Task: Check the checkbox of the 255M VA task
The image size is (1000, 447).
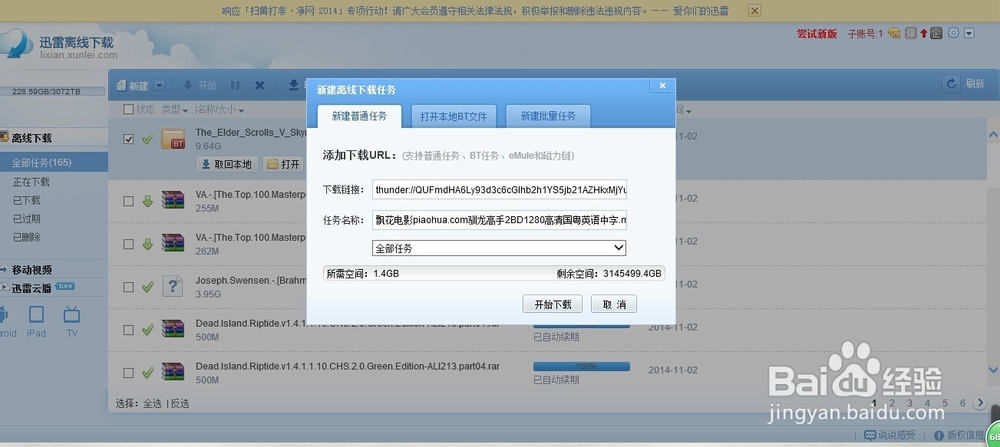Action: point(128,202)
